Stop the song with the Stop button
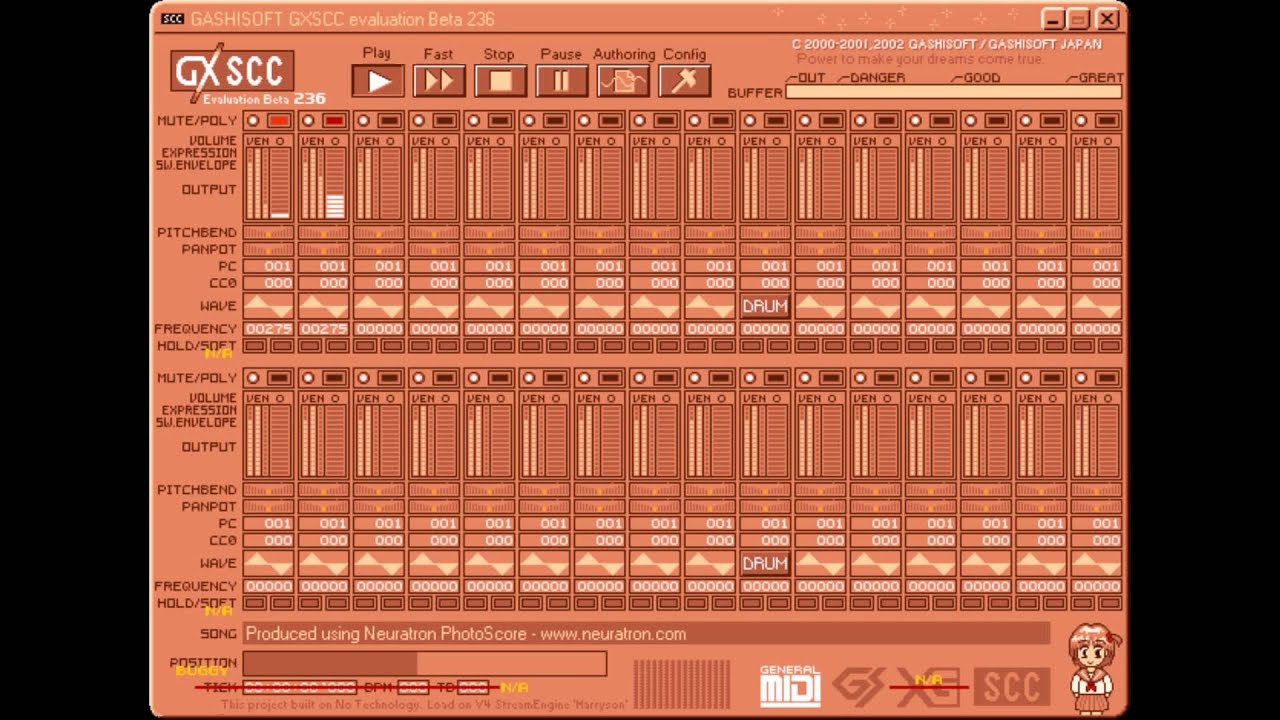 500,81
